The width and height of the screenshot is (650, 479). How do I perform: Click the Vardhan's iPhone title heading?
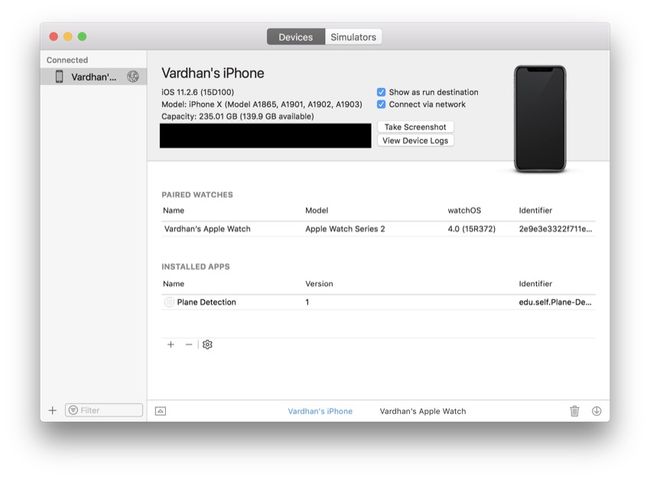click(x=213, y=73)
